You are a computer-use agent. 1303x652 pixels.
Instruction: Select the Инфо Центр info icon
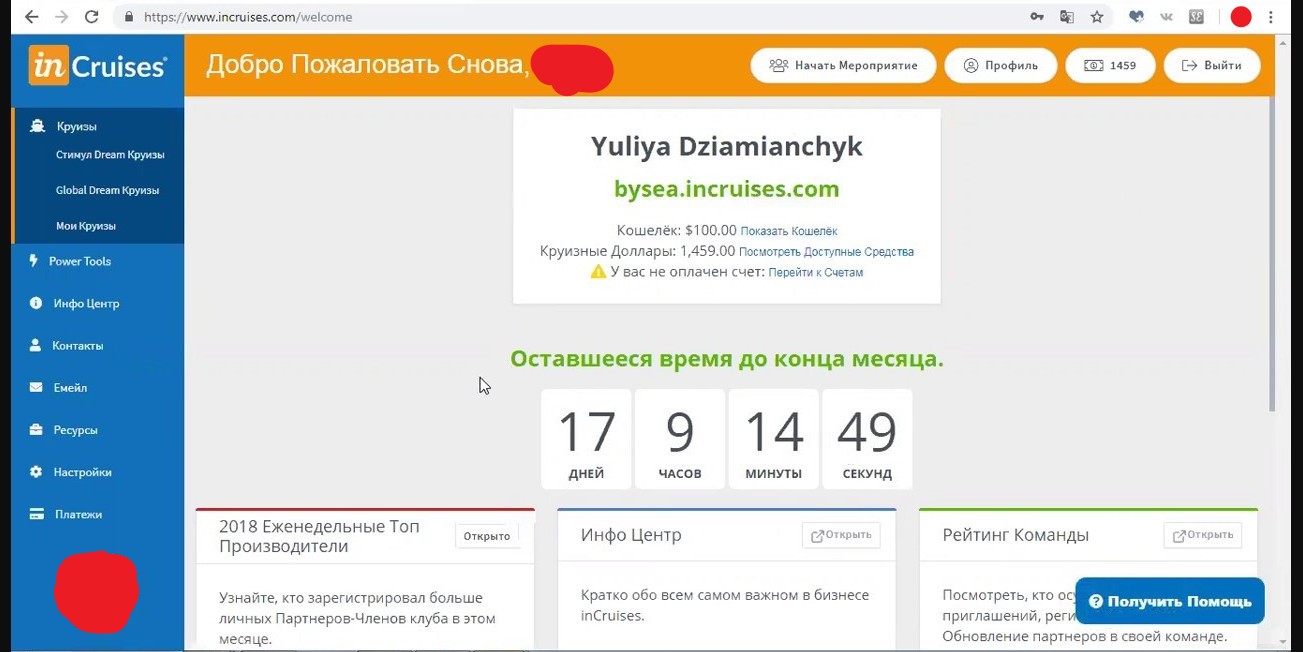[34, 303]
